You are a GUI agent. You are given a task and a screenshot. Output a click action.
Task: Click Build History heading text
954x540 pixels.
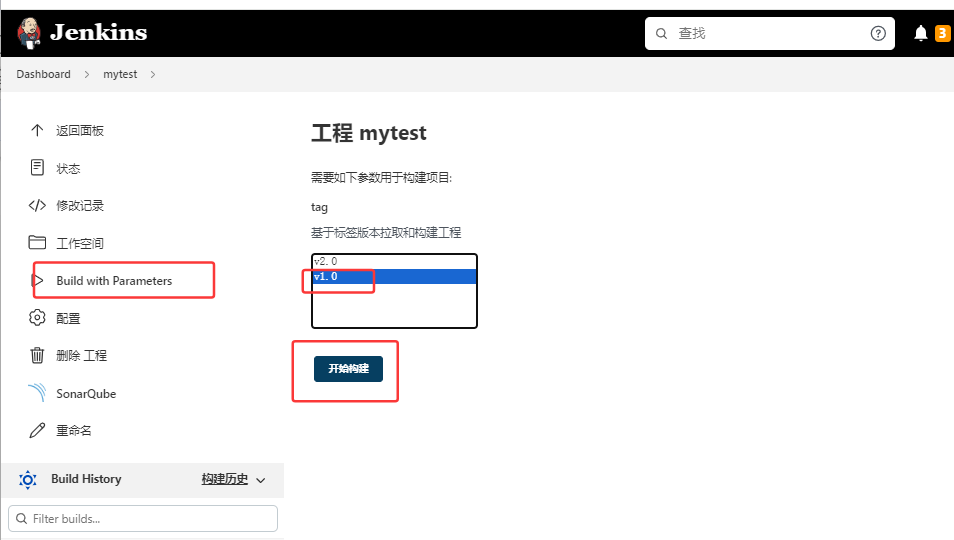pos(86,479)
